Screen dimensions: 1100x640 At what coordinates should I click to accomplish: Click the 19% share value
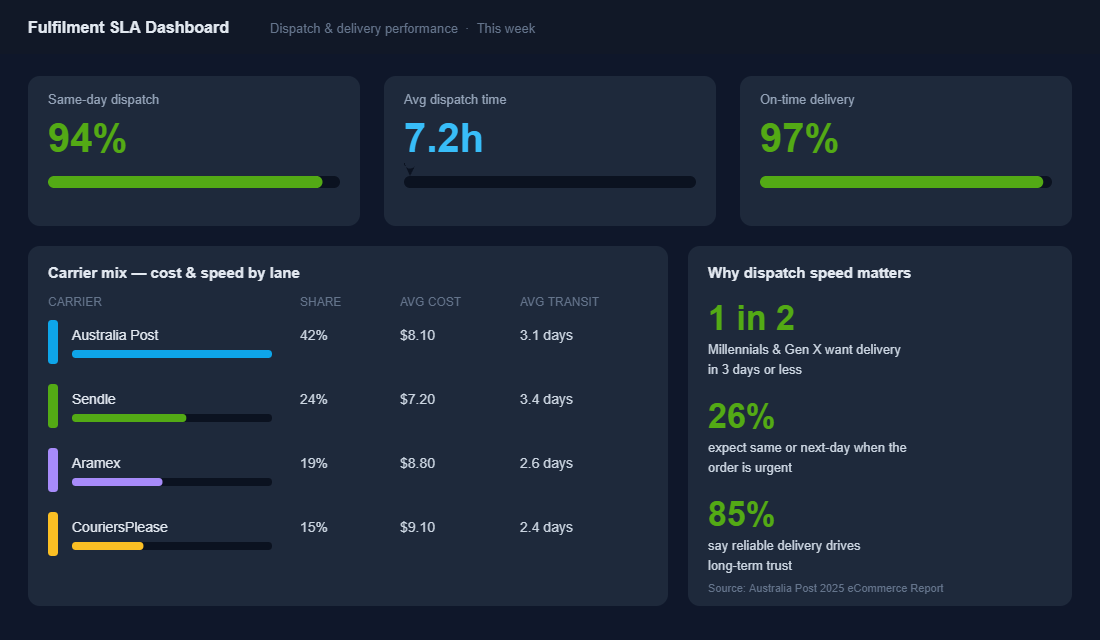314,463
